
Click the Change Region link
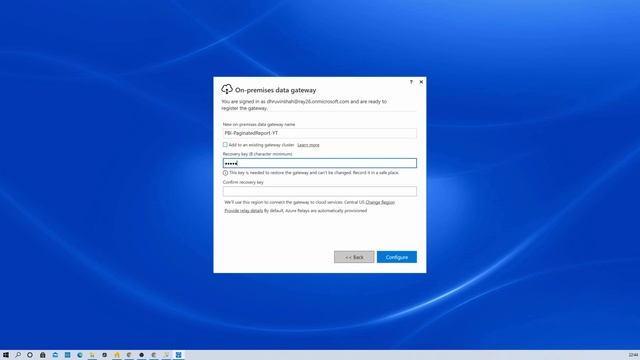[x=380, y=202]
